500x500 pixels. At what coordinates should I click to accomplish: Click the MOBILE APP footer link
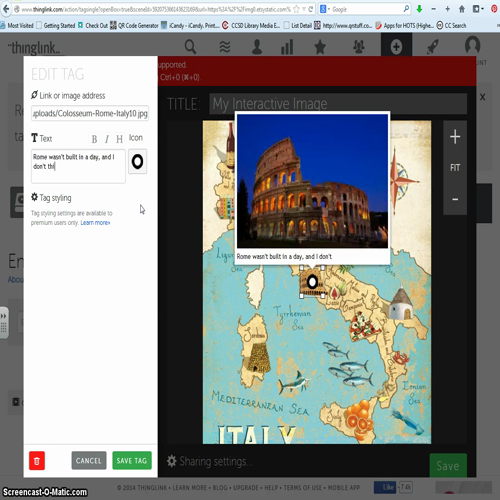tap(344, 488)
